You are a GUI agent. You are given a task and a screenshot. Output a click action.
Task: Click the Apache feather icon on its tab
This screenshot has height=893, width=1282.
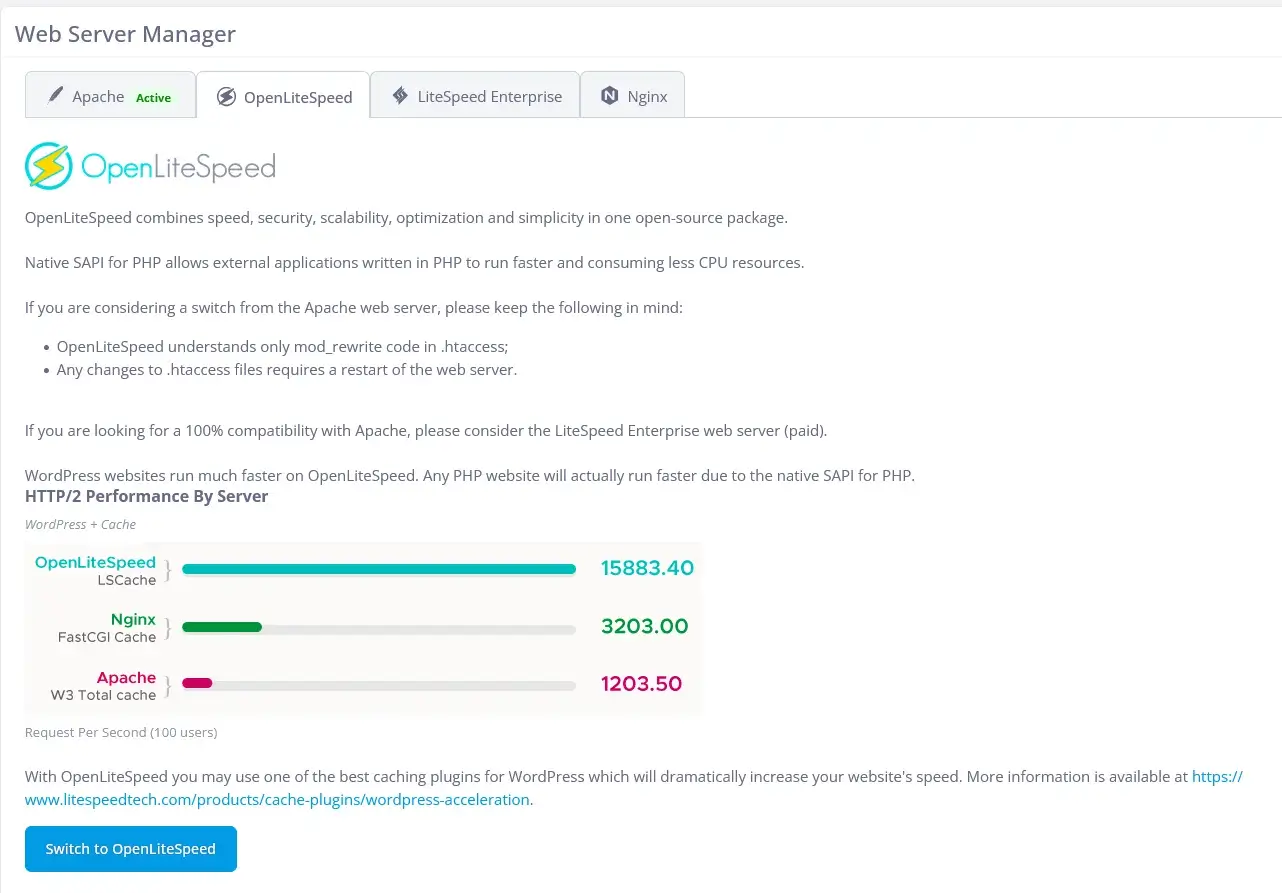(55, 96)
